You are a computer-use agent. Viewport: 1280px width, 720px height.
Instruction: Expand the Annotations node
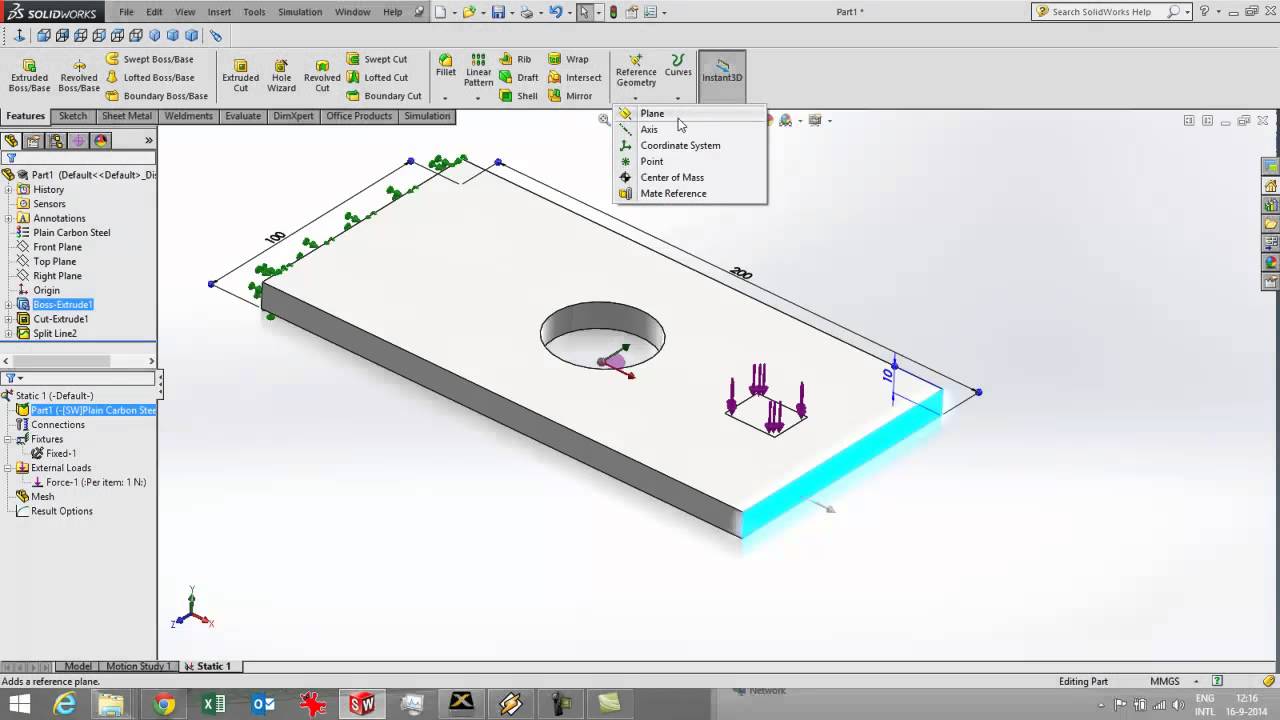[x=9, y=218]
